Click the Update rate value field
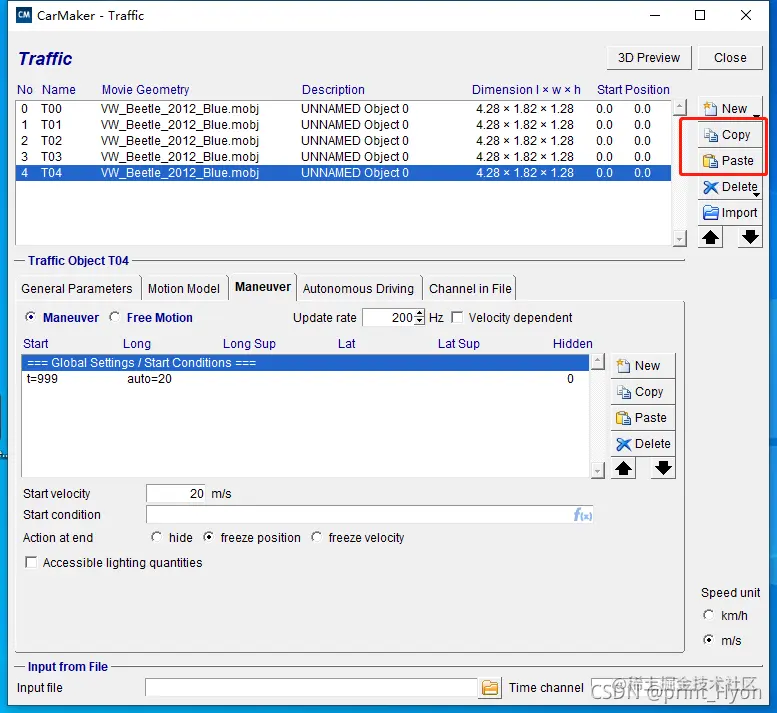Image resolution: width=777 pixels, height=713 pixels. (389, 318)
